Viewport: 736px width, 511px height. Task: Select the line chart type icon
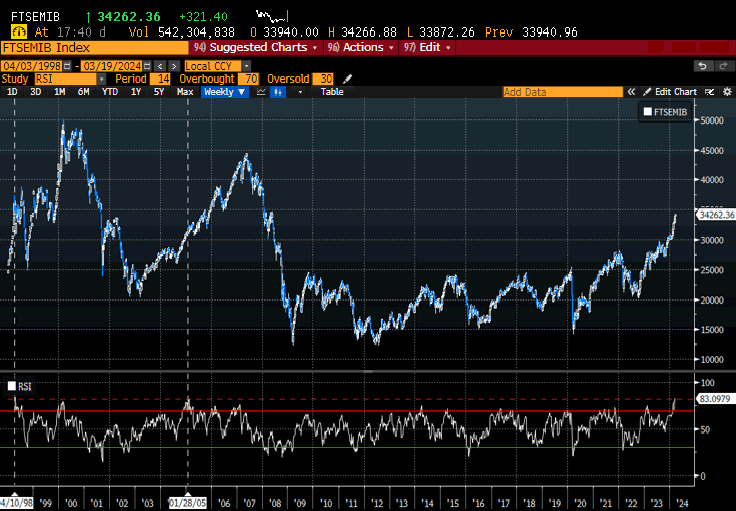click(260, 91)
